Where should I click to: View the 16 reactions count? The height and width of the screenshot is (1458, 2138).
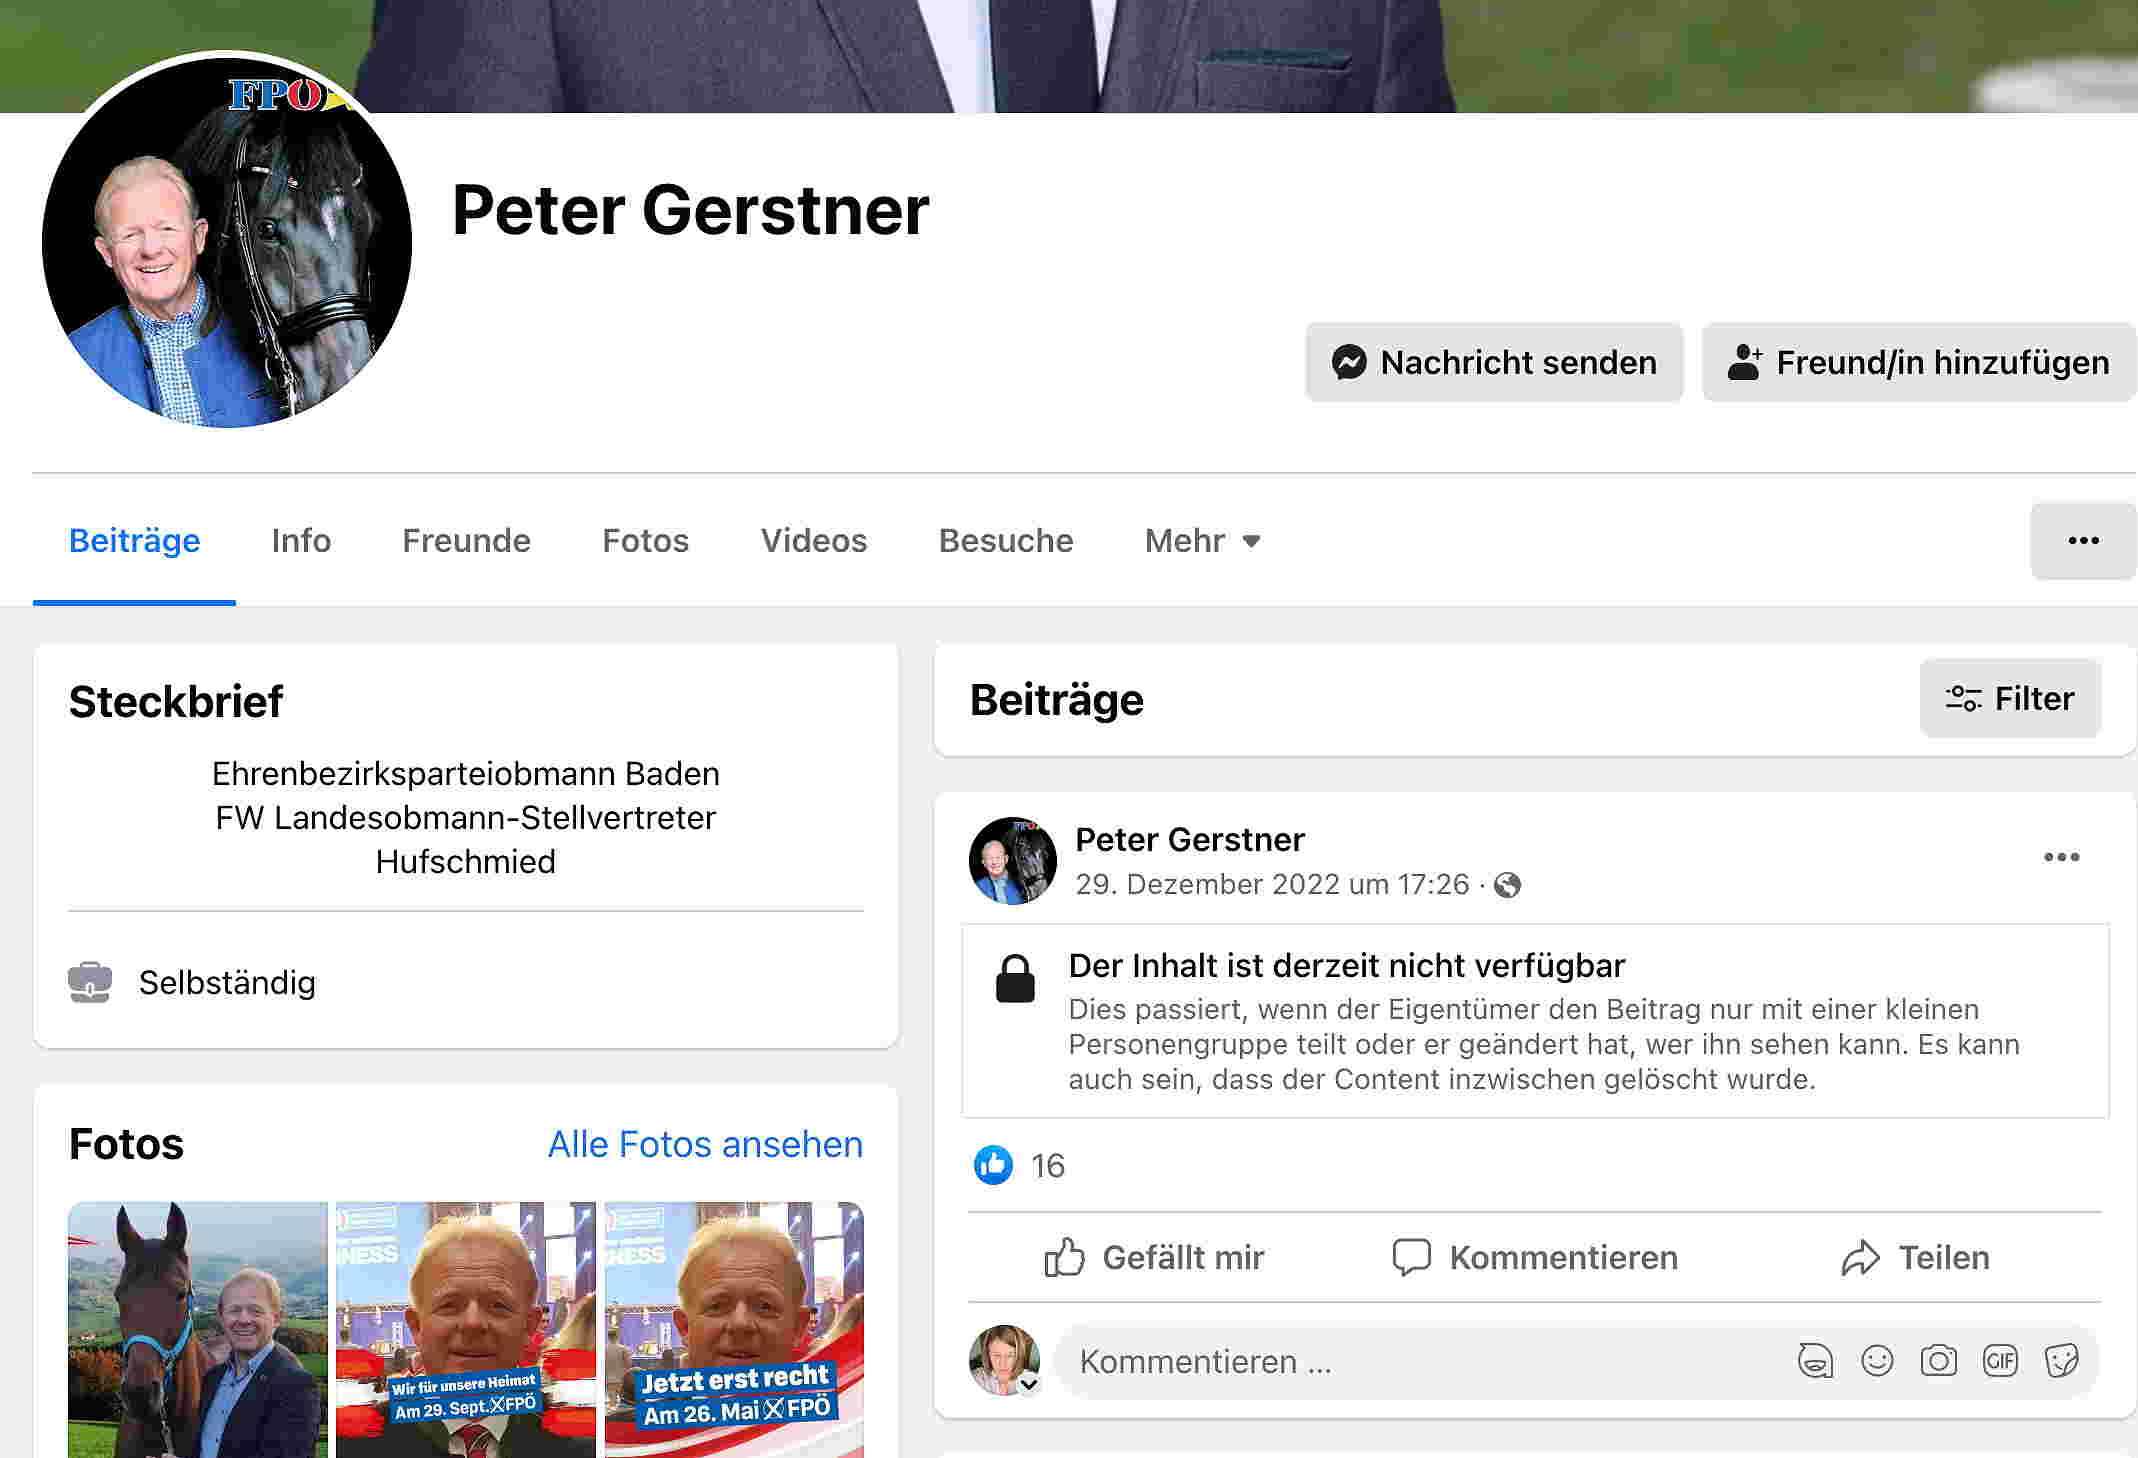click(x=1048, y=1166)
